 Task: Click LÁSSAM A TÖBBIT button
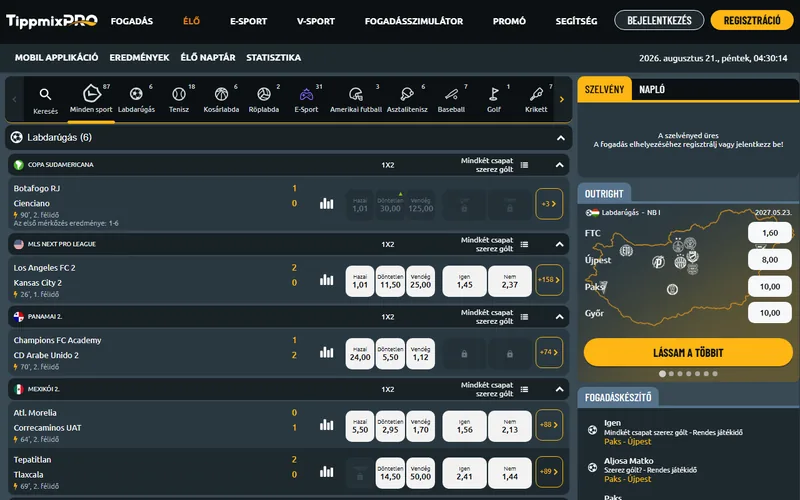tap(688, 353)
